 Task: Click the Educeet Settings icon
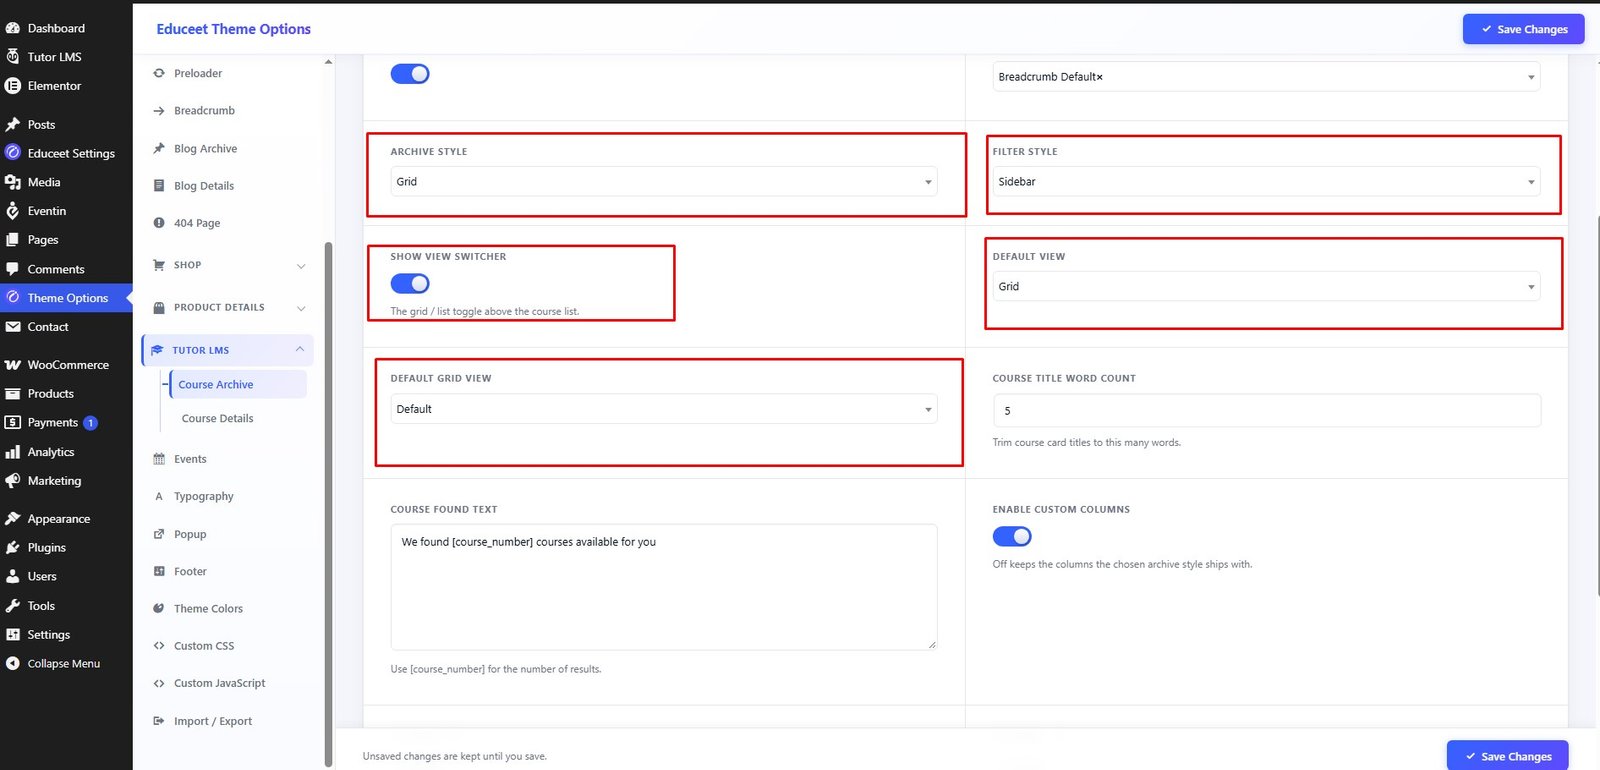pyautogui.click(x=13, y=153)
